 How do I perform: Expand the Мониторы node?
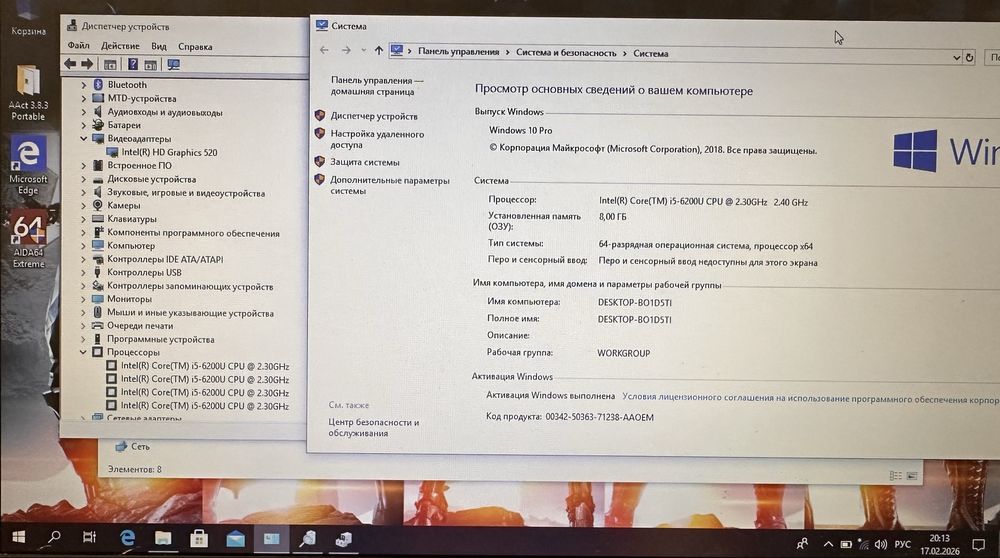pos(84,299)
